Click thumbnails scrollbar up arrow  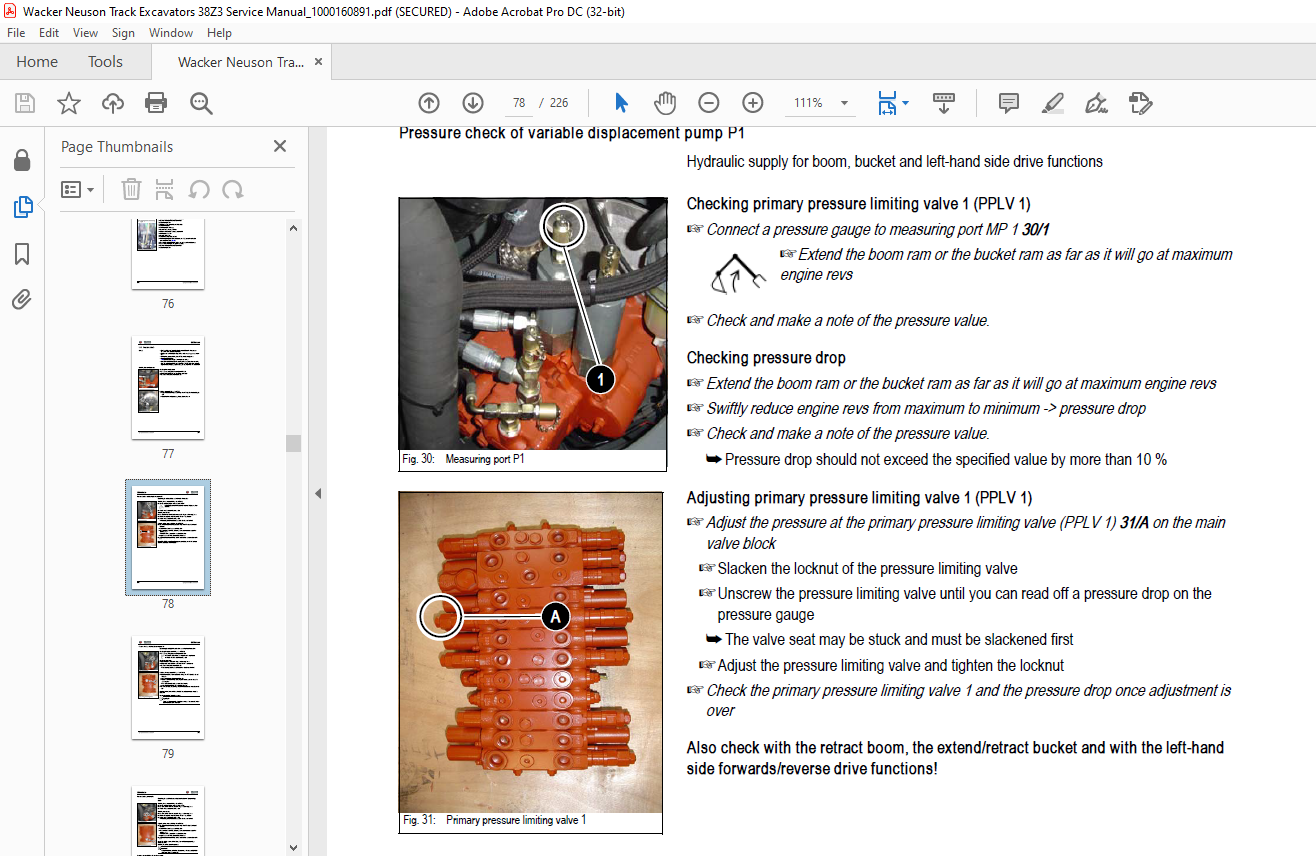293,228
